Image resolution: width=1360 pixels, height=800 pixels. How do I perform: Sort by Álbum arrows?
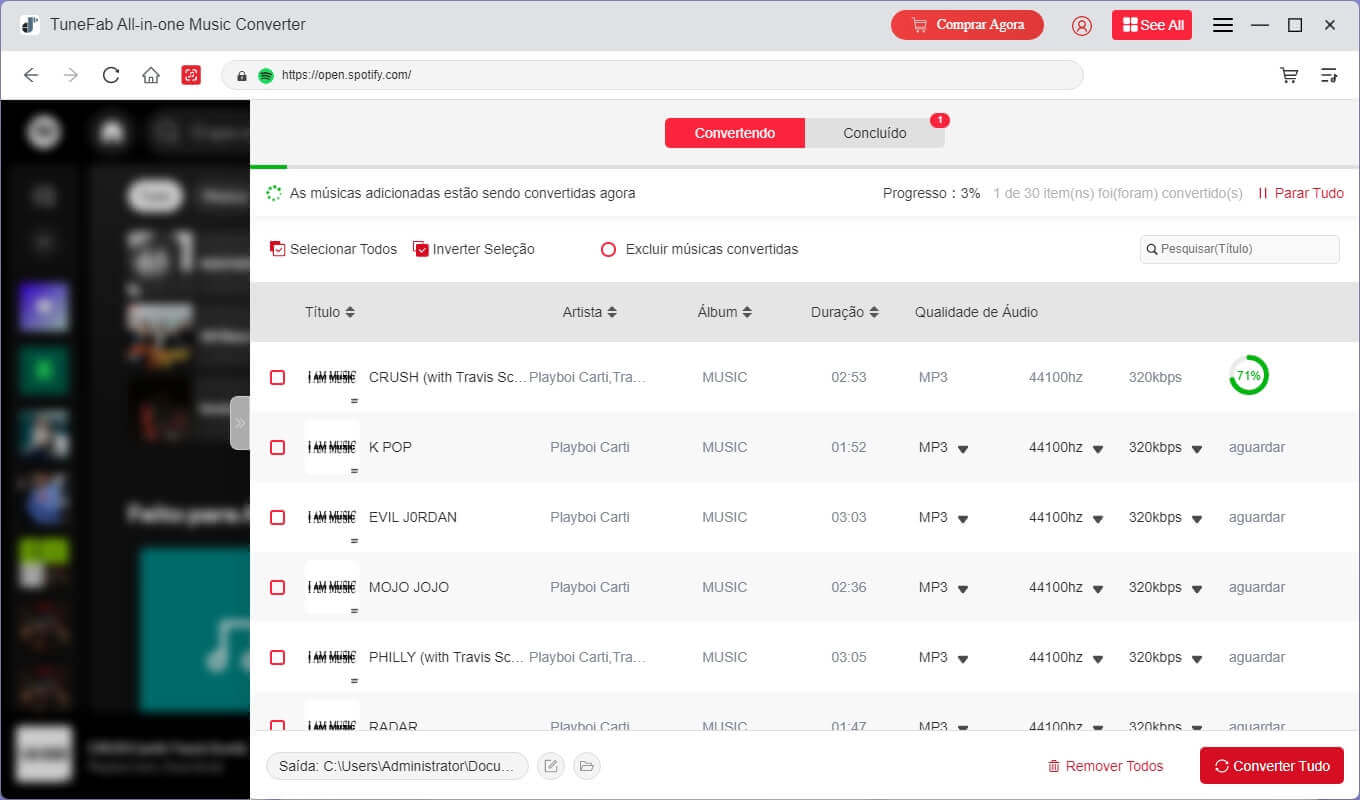pyautogui.click(x=747, y=312)
